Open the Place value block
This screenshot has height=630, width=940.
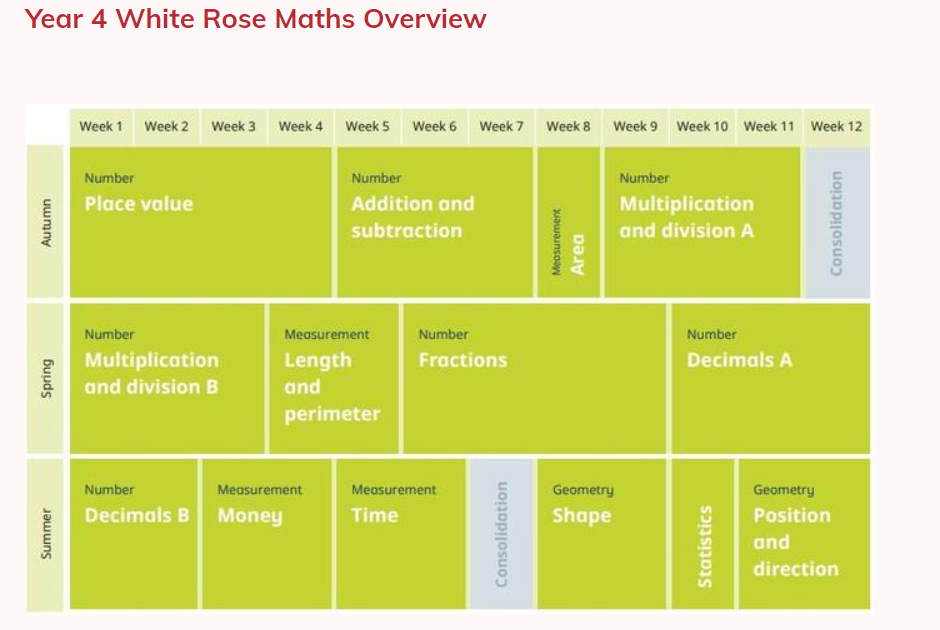tap(200, 223)
